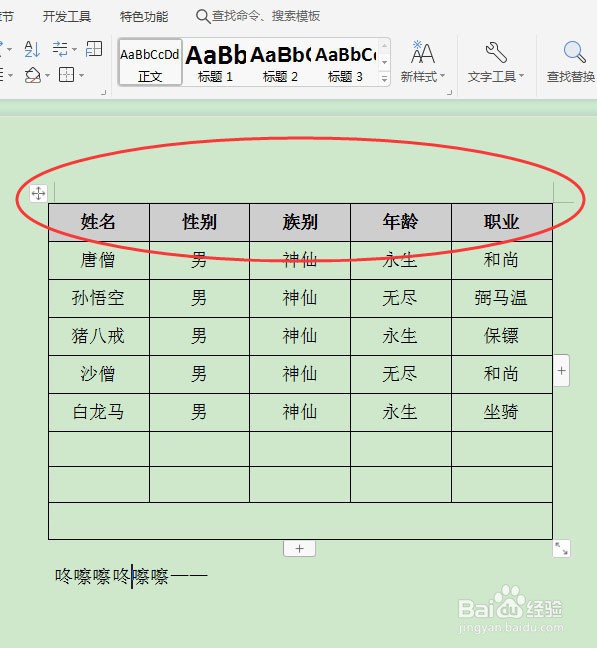Open the 新样式 new style button
This screenshot has height=648, width=597.
(x=423, y=62)
